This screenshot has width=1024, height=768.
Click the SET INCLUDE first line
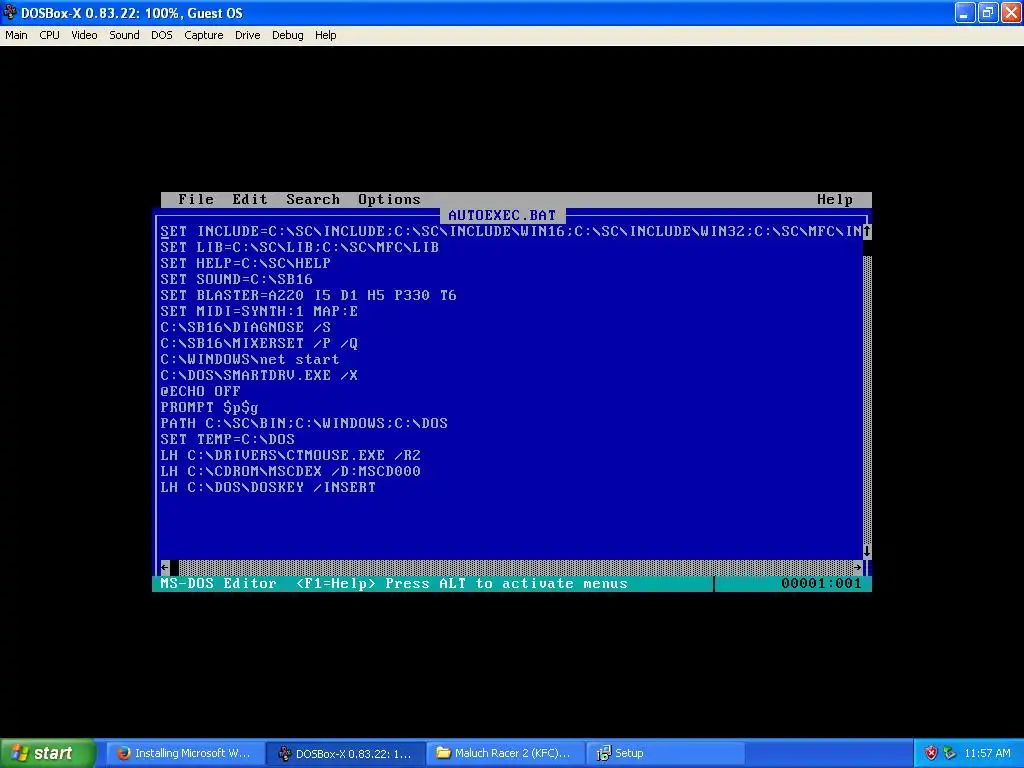[511, 231]
